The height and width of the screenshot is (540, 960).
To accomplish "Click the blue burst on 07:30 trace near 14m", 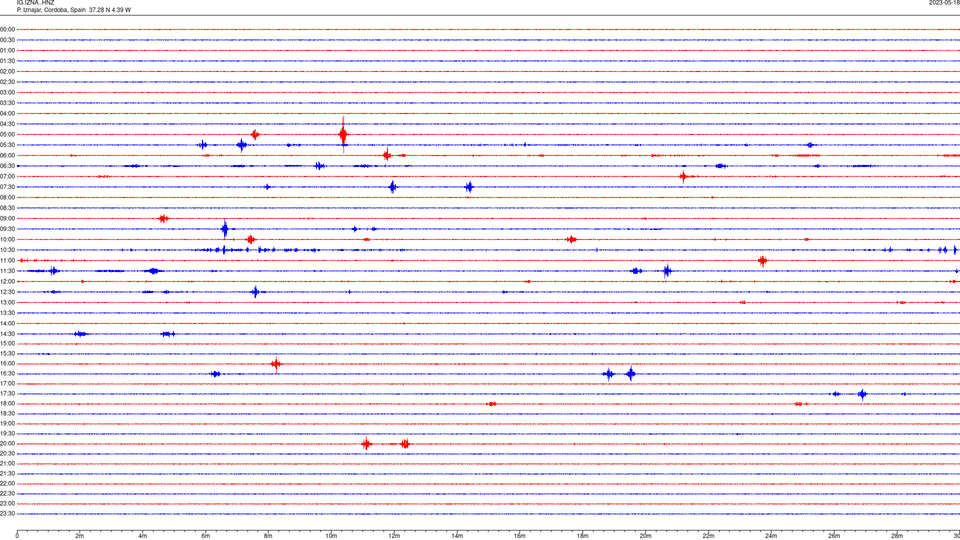I will tap(469, 187).
